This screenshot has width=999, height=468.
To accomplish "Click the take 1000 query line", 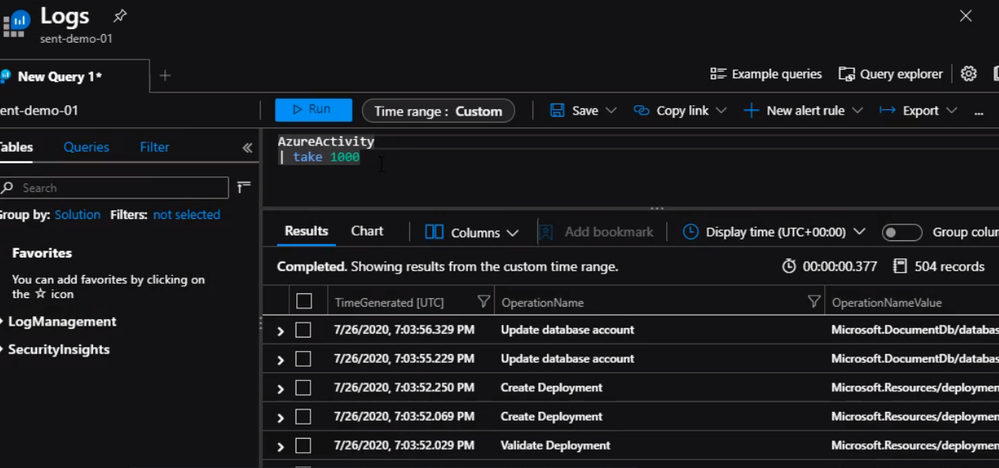I will click(319, 157).
